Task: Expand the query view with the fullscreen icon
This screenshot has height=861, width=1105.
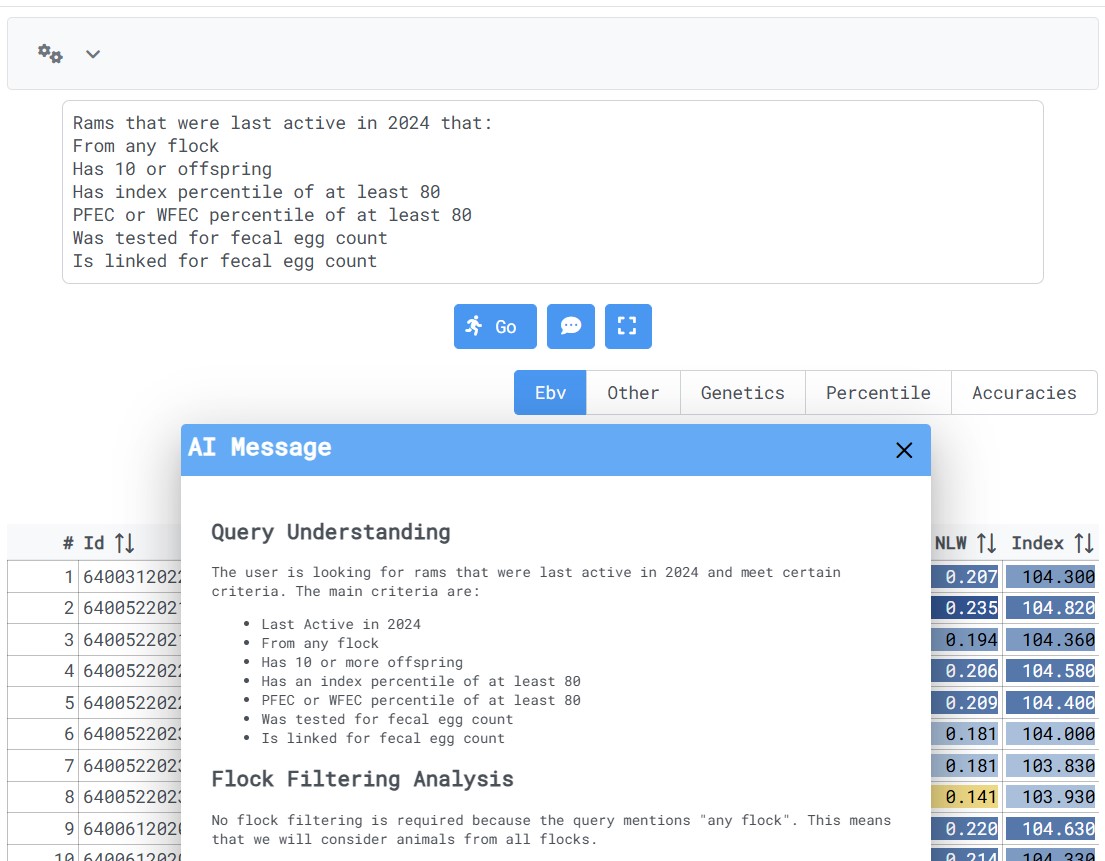Action: tap(628, 326)
